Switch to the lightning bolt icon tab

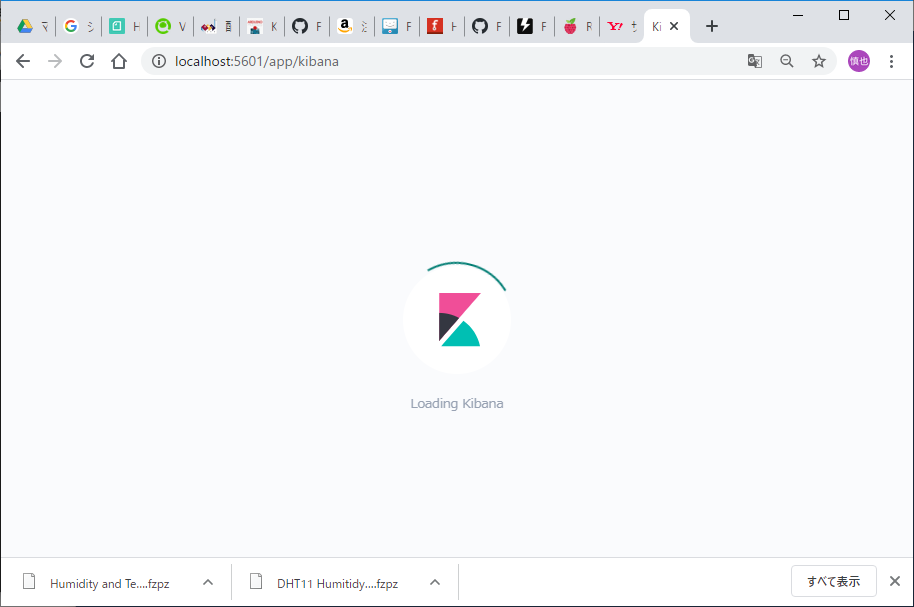pyautogui.click(x=532, y=26)
